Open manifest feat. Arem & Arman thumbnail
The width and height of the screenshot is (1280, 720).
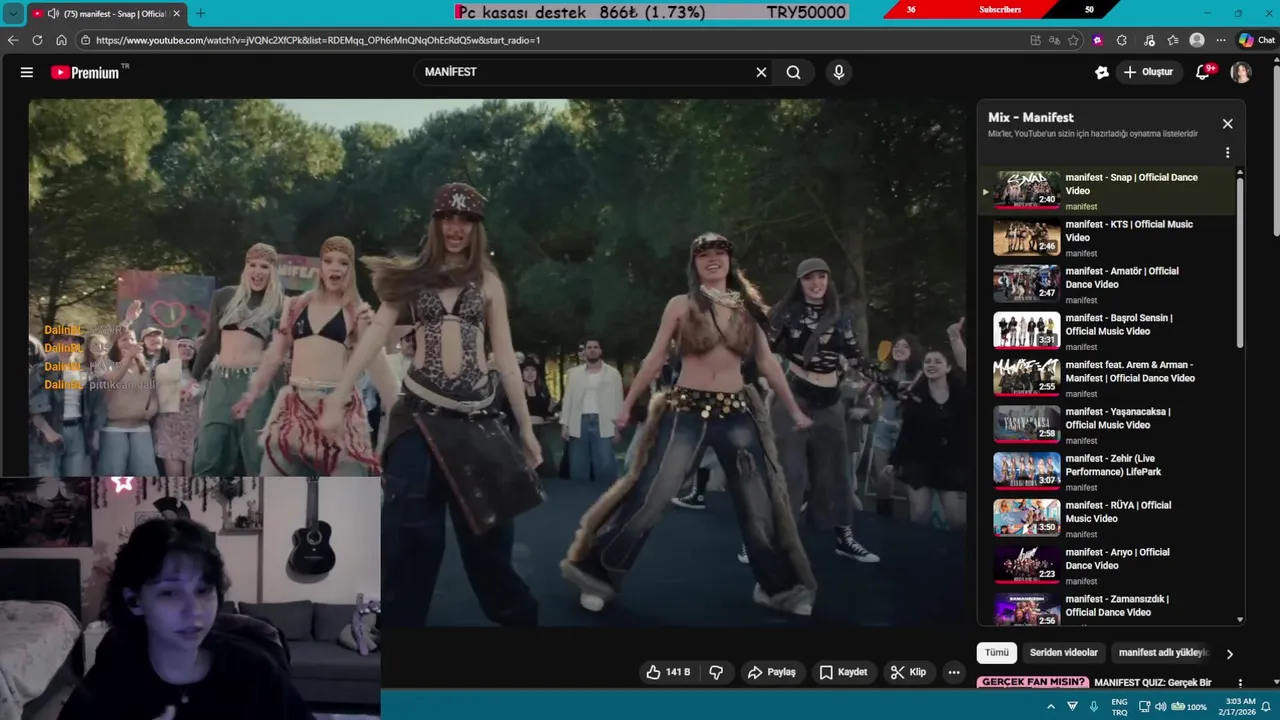(x=1026, y=376)
